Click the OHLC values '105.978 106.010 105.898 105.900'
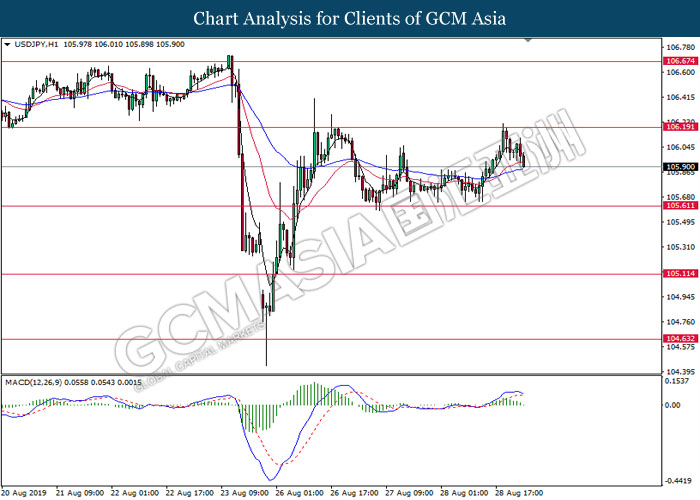 [x=124, y=45]
